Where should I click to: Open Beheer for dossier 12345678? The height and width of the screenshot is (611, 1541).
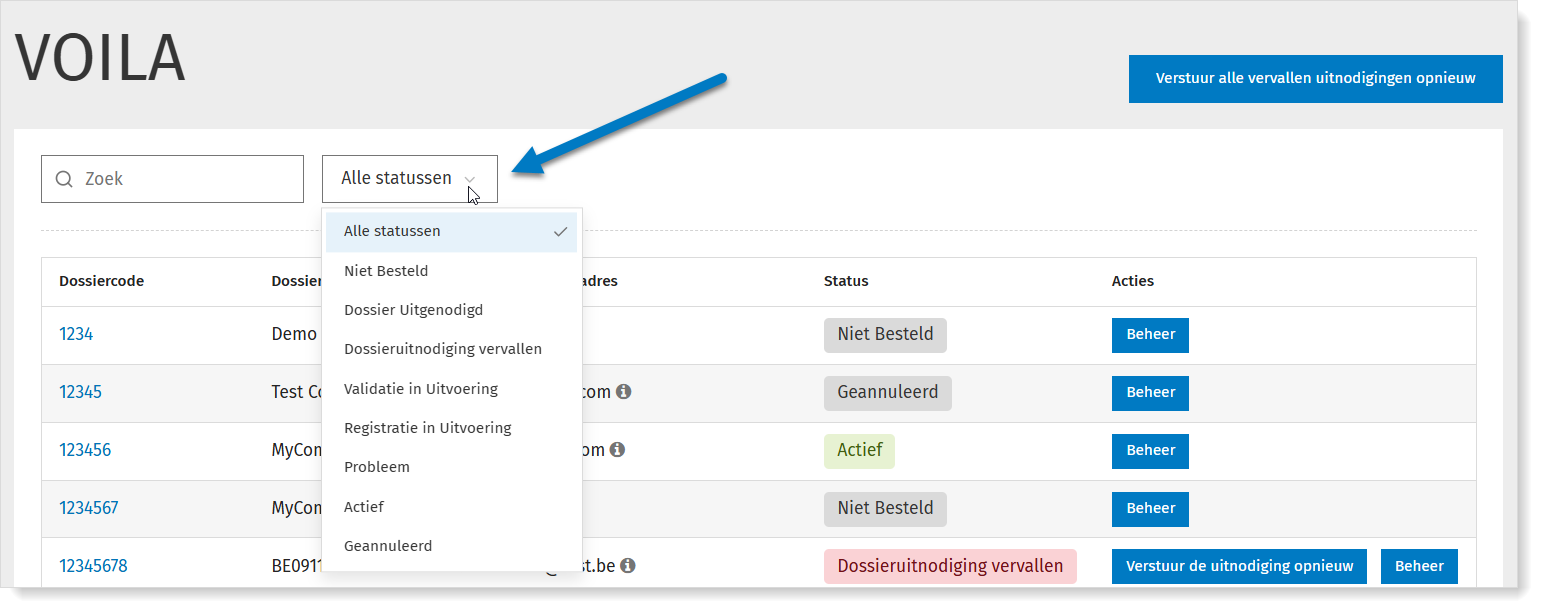point(1419,566)
